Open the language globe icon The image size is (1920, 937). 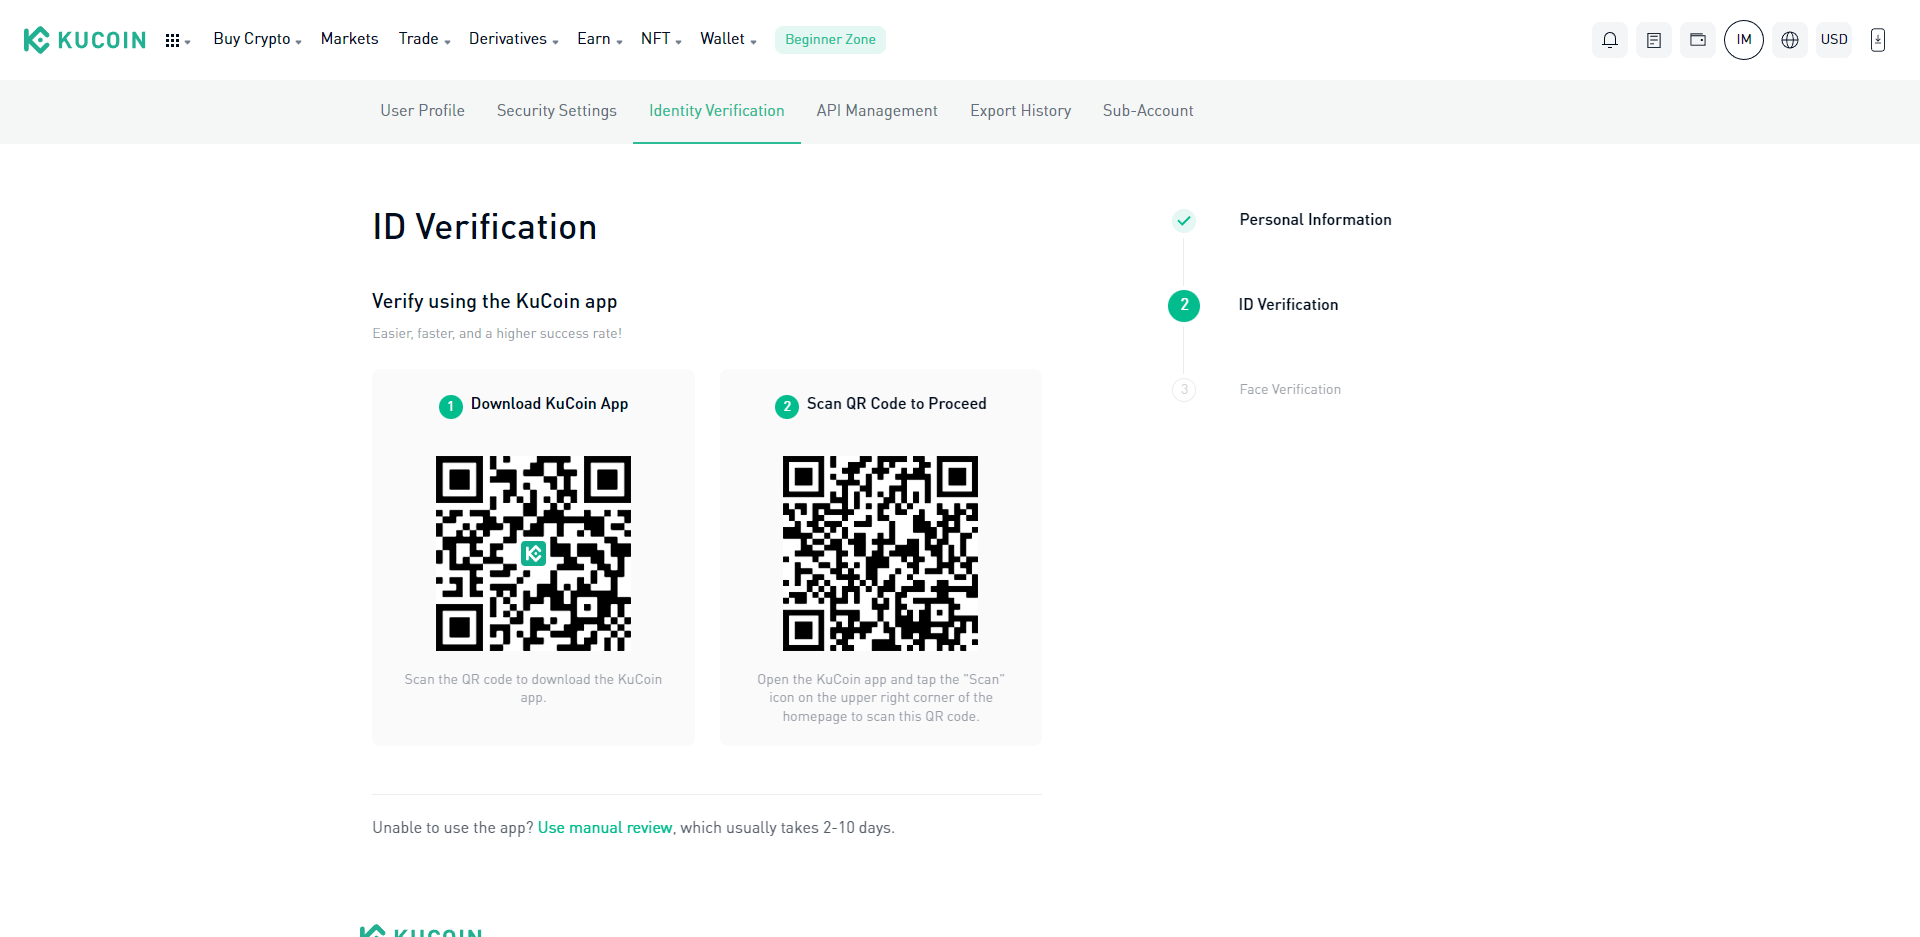pyautogui.click(x=1790, y=40)
